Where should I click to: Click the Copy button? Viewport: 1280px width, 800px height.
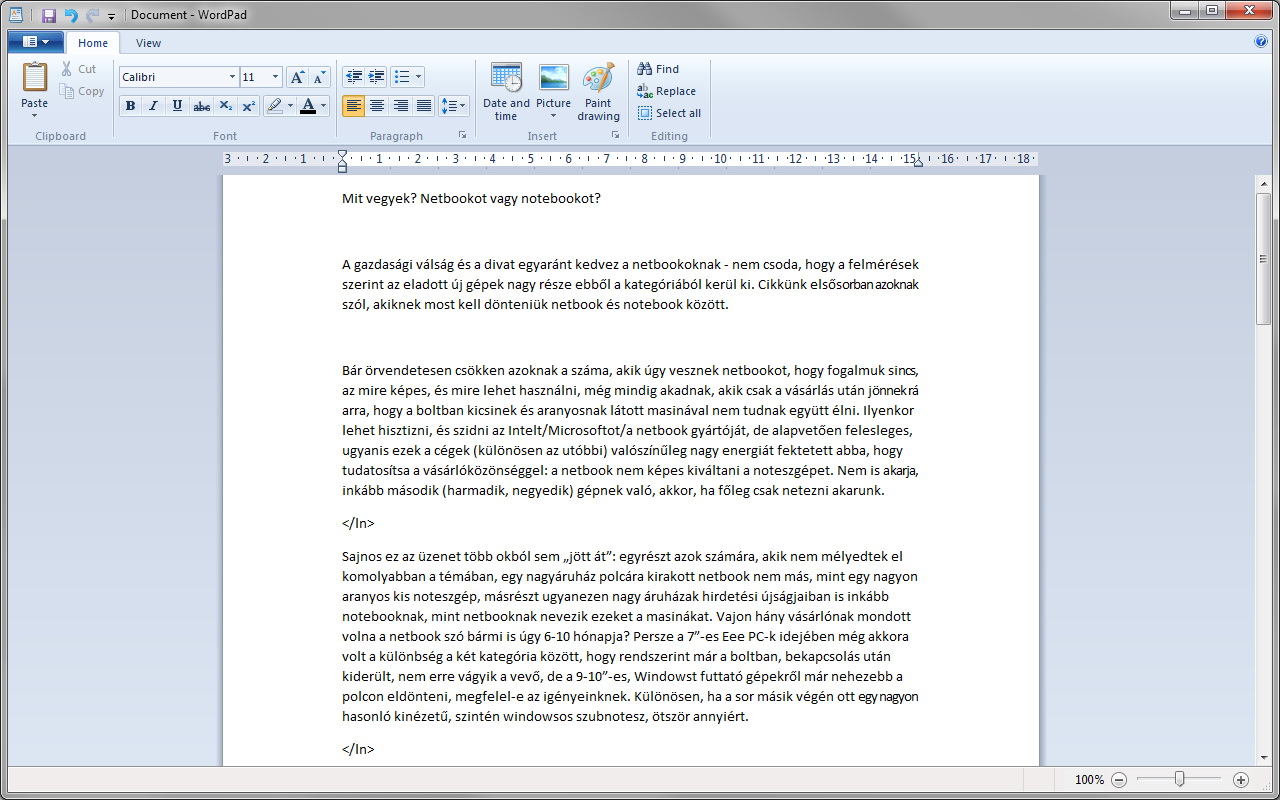click(82, 91)
